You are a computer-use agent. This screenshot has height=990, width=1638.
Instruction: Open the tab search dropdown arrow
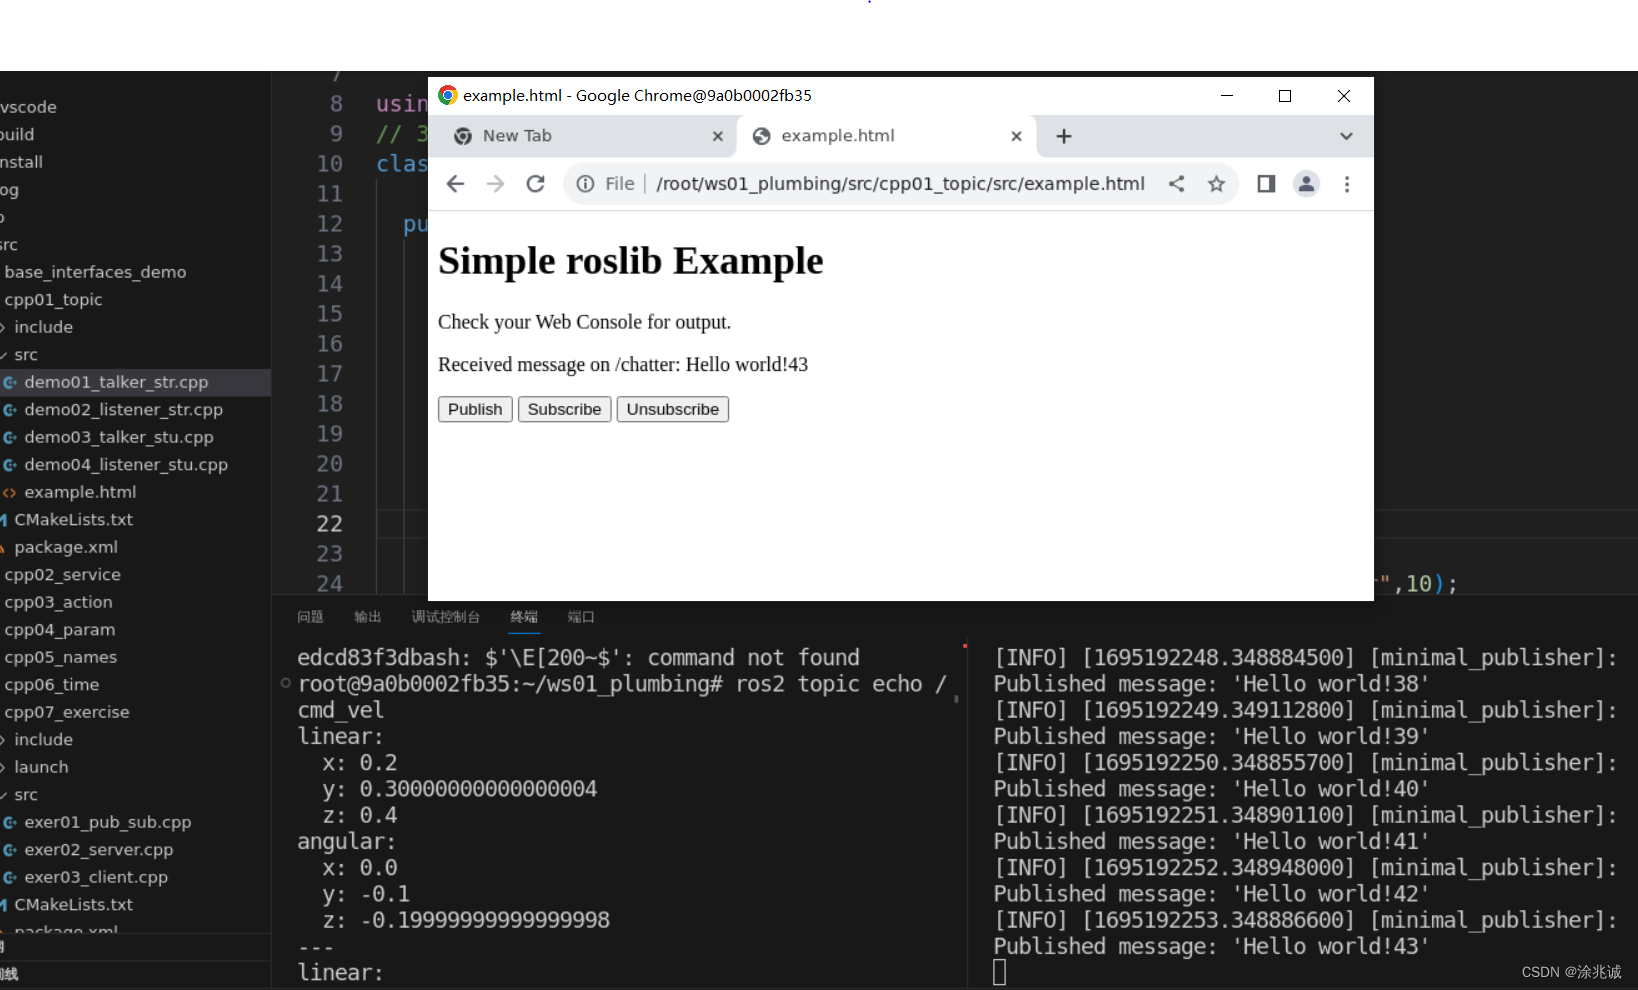(x=1346, y=136)
